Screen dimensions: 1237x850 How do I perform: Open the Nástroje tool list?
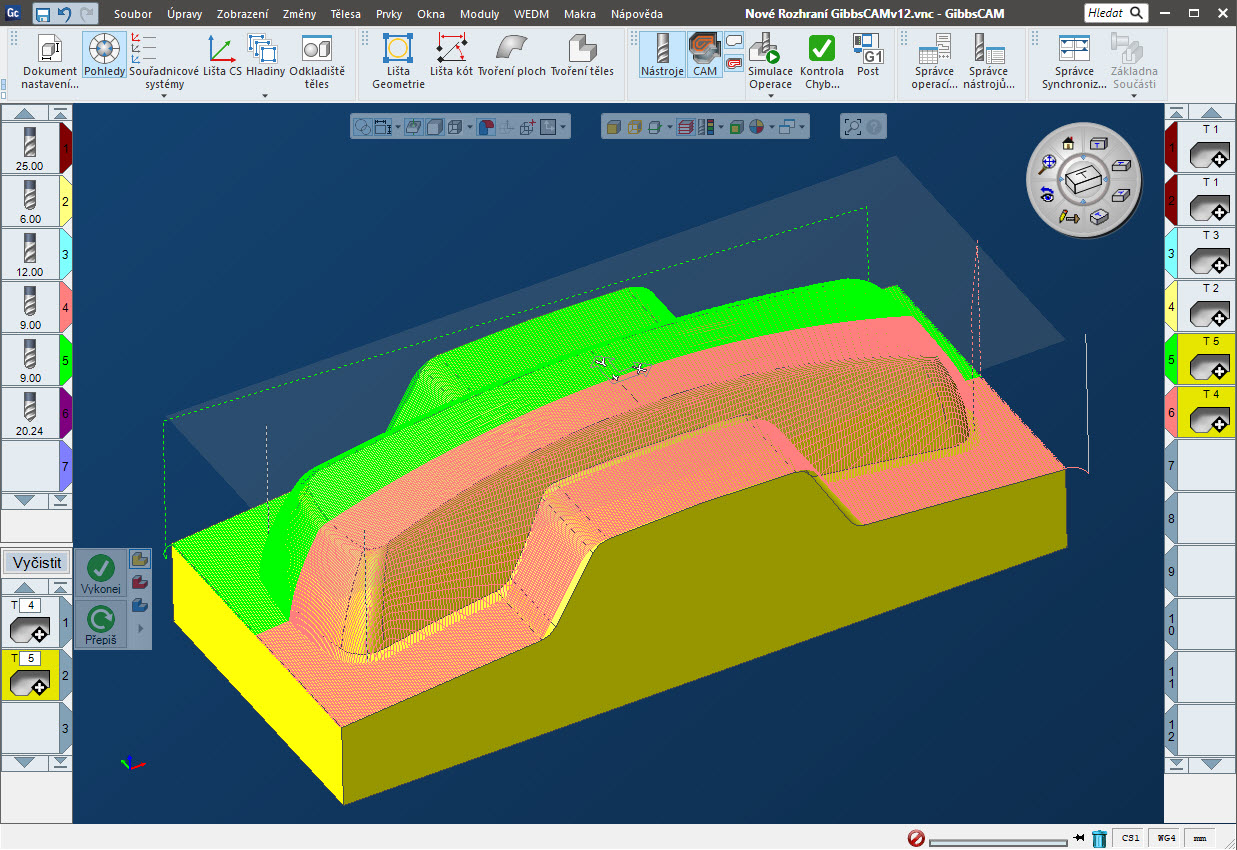(x=661, y=55)
